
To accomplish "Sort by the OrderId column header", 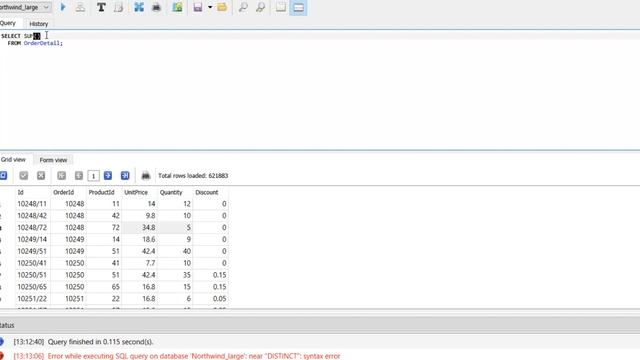I will [x=68, y=192].
